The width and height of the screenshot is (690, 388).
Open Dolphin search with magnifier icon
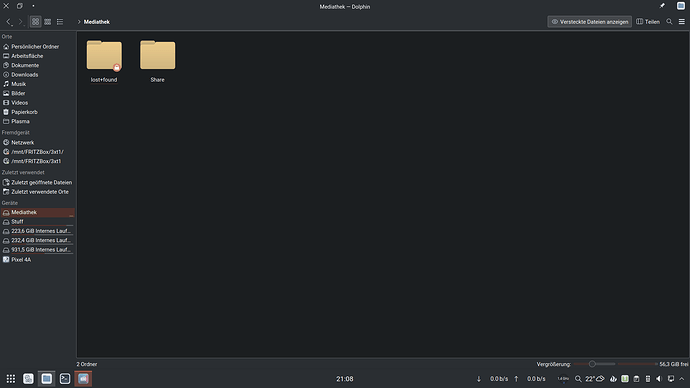(x=669, y=22)
